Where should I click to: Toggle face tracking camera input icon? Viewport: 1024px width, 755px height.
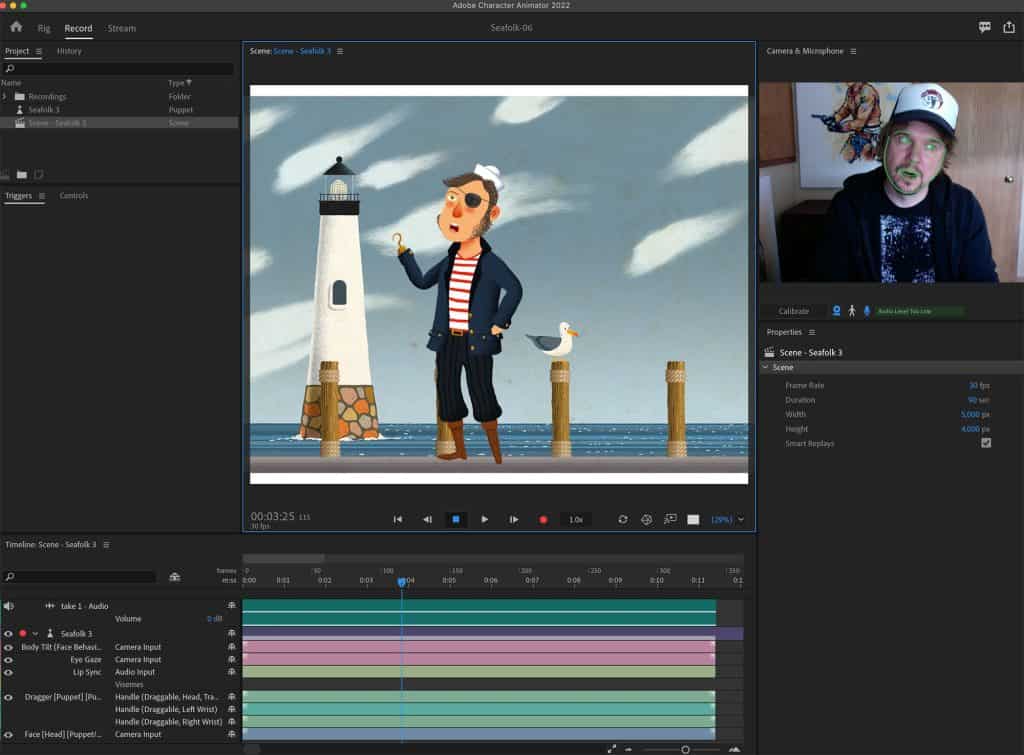[x=837, y=311]
